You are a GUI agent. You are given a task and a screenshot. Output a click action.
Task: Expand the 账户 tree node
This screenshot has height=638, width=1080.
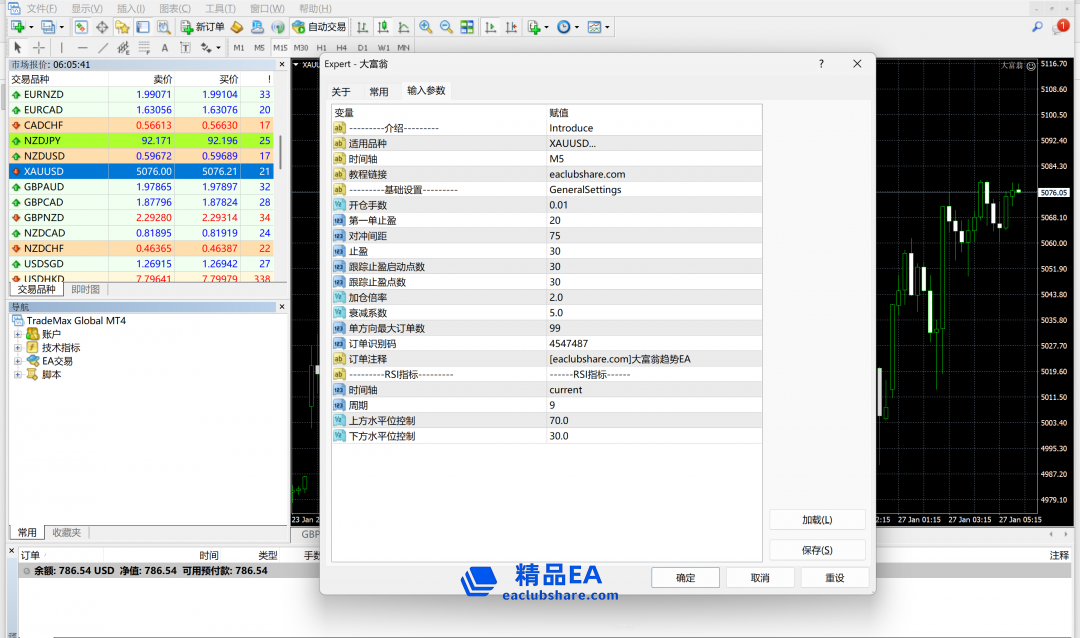[x=18, y=334]
